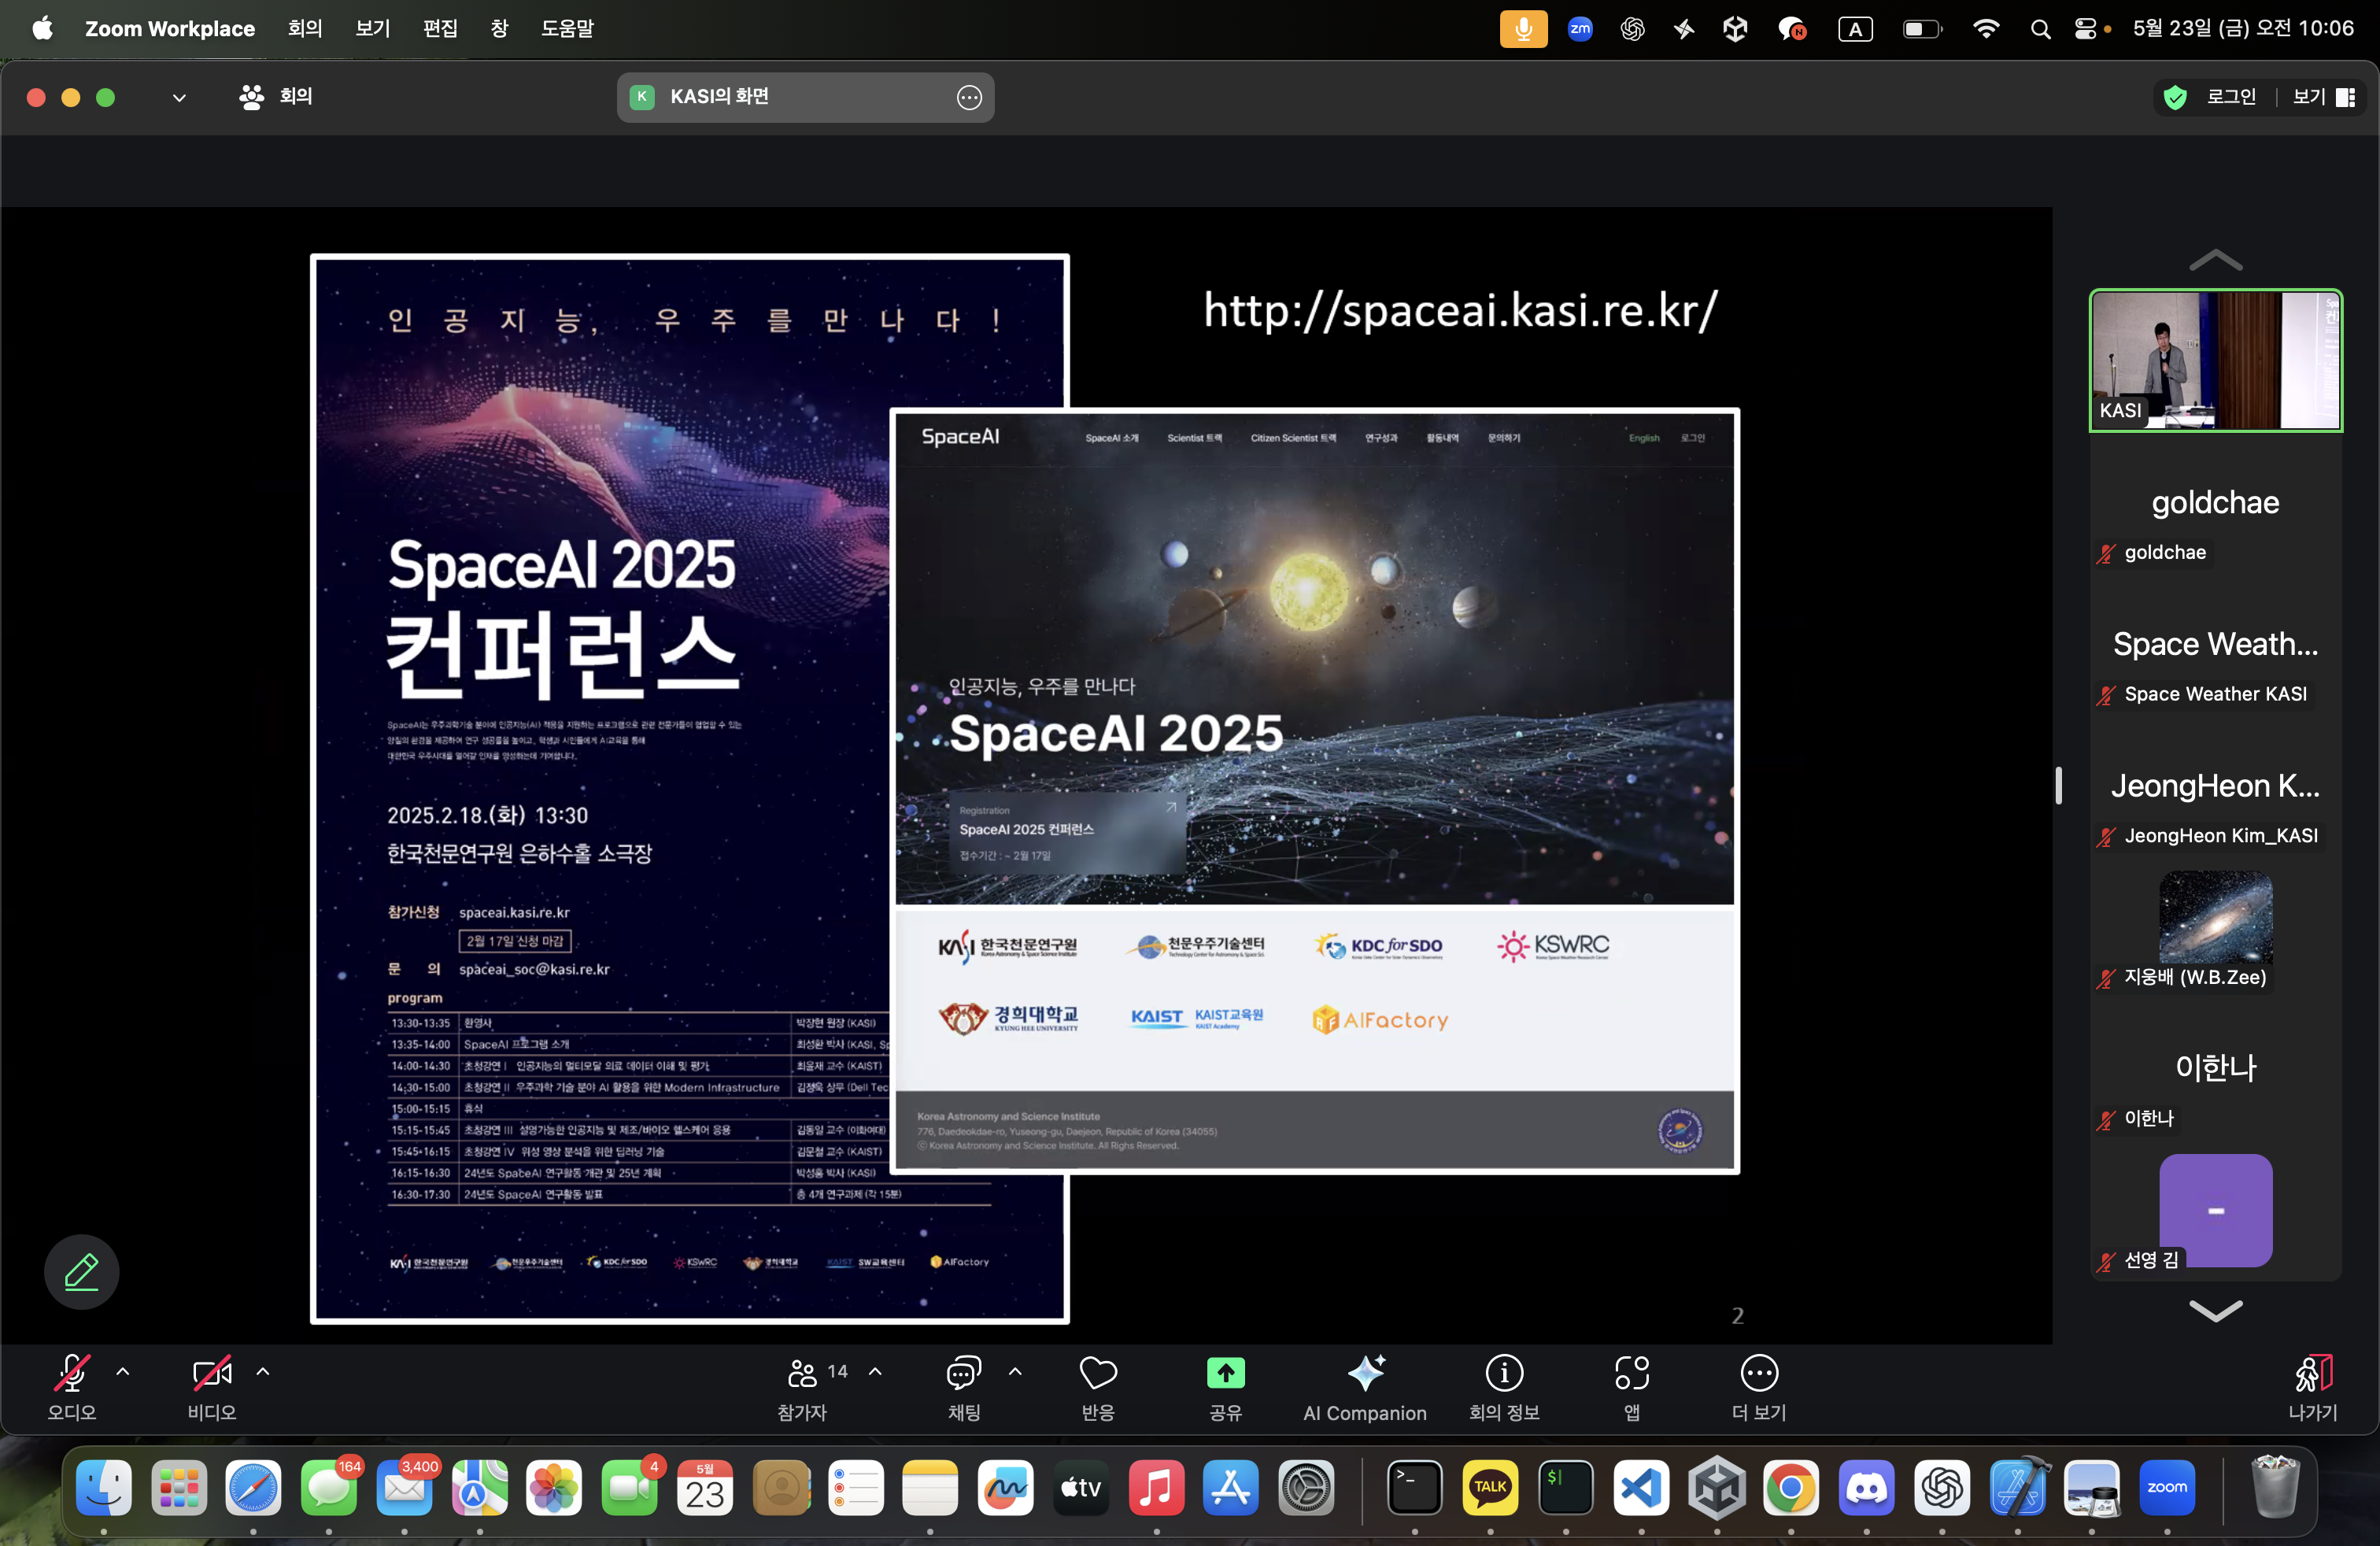The width and height of the screenshot is (2380, 1546).
Task: Open Messages with 164 badge in Dock
Action: pyautogui.click(x=329, y=1489)
